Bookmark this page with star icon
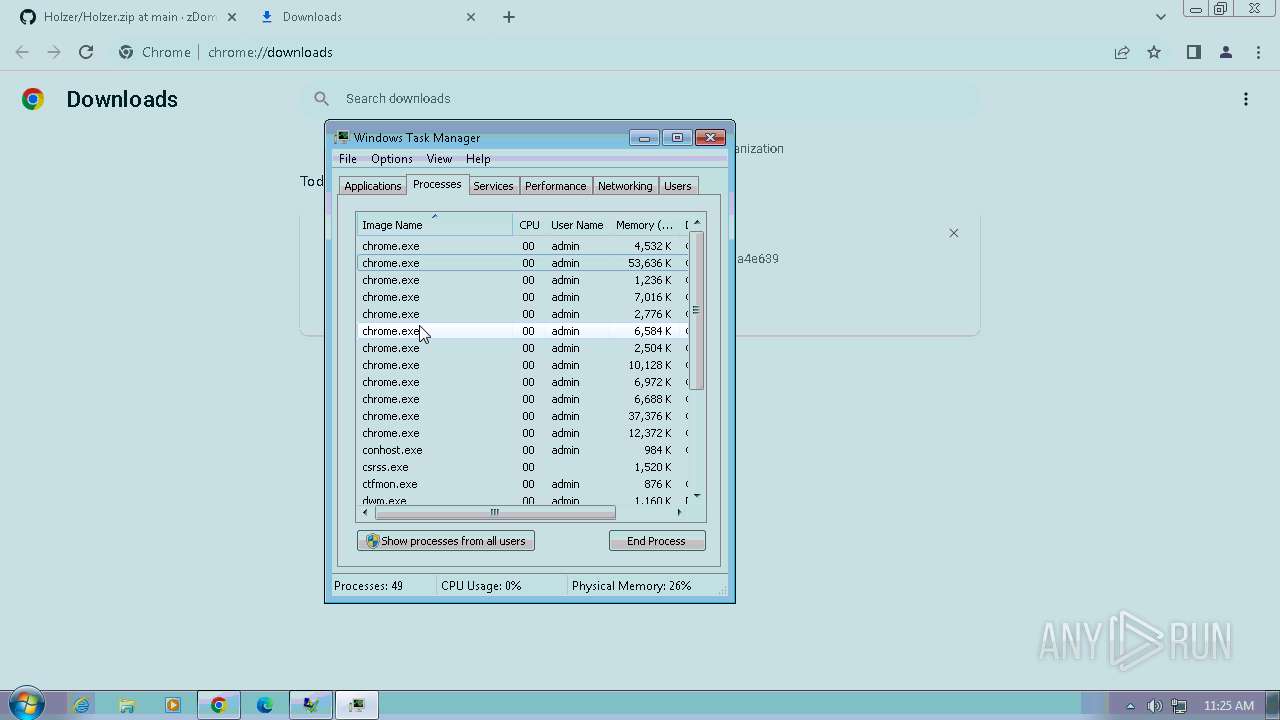The image size is (1280, 720). (1154, 53)
